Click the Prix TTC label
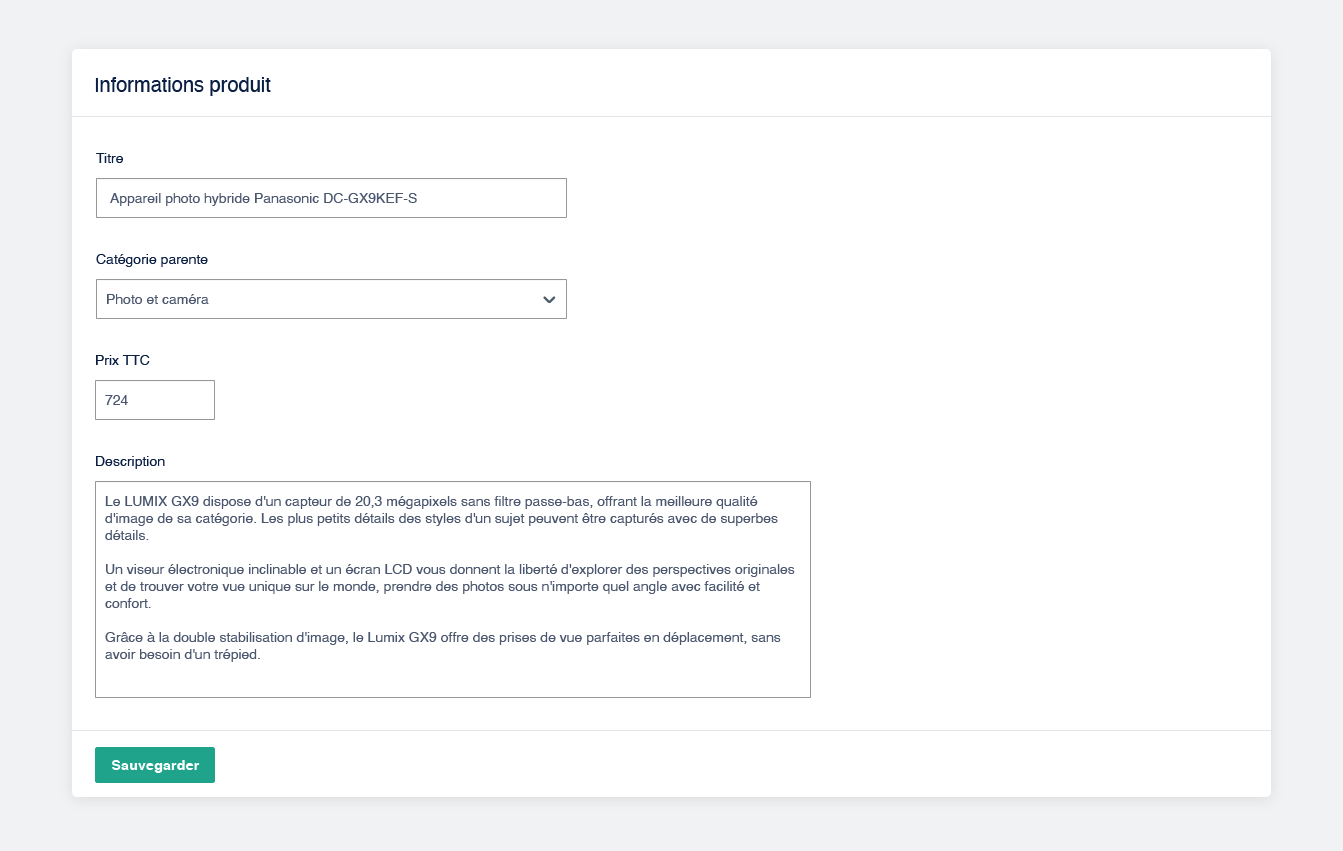The width and height of the screenshot is (1343, 851). click(x=122, y=360)
